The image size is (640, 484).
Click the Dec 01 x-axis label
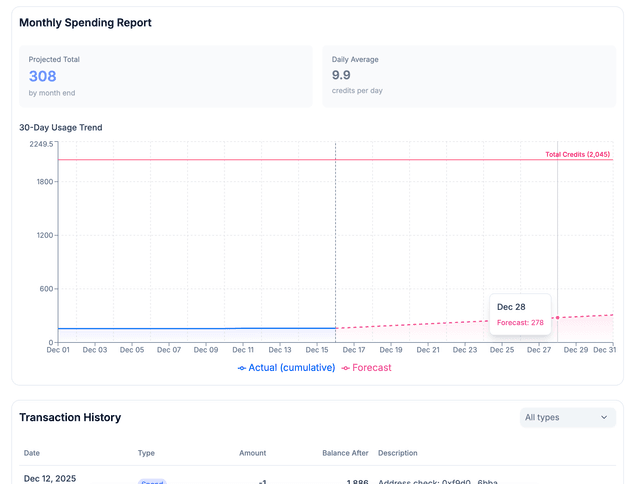(58, 350)
